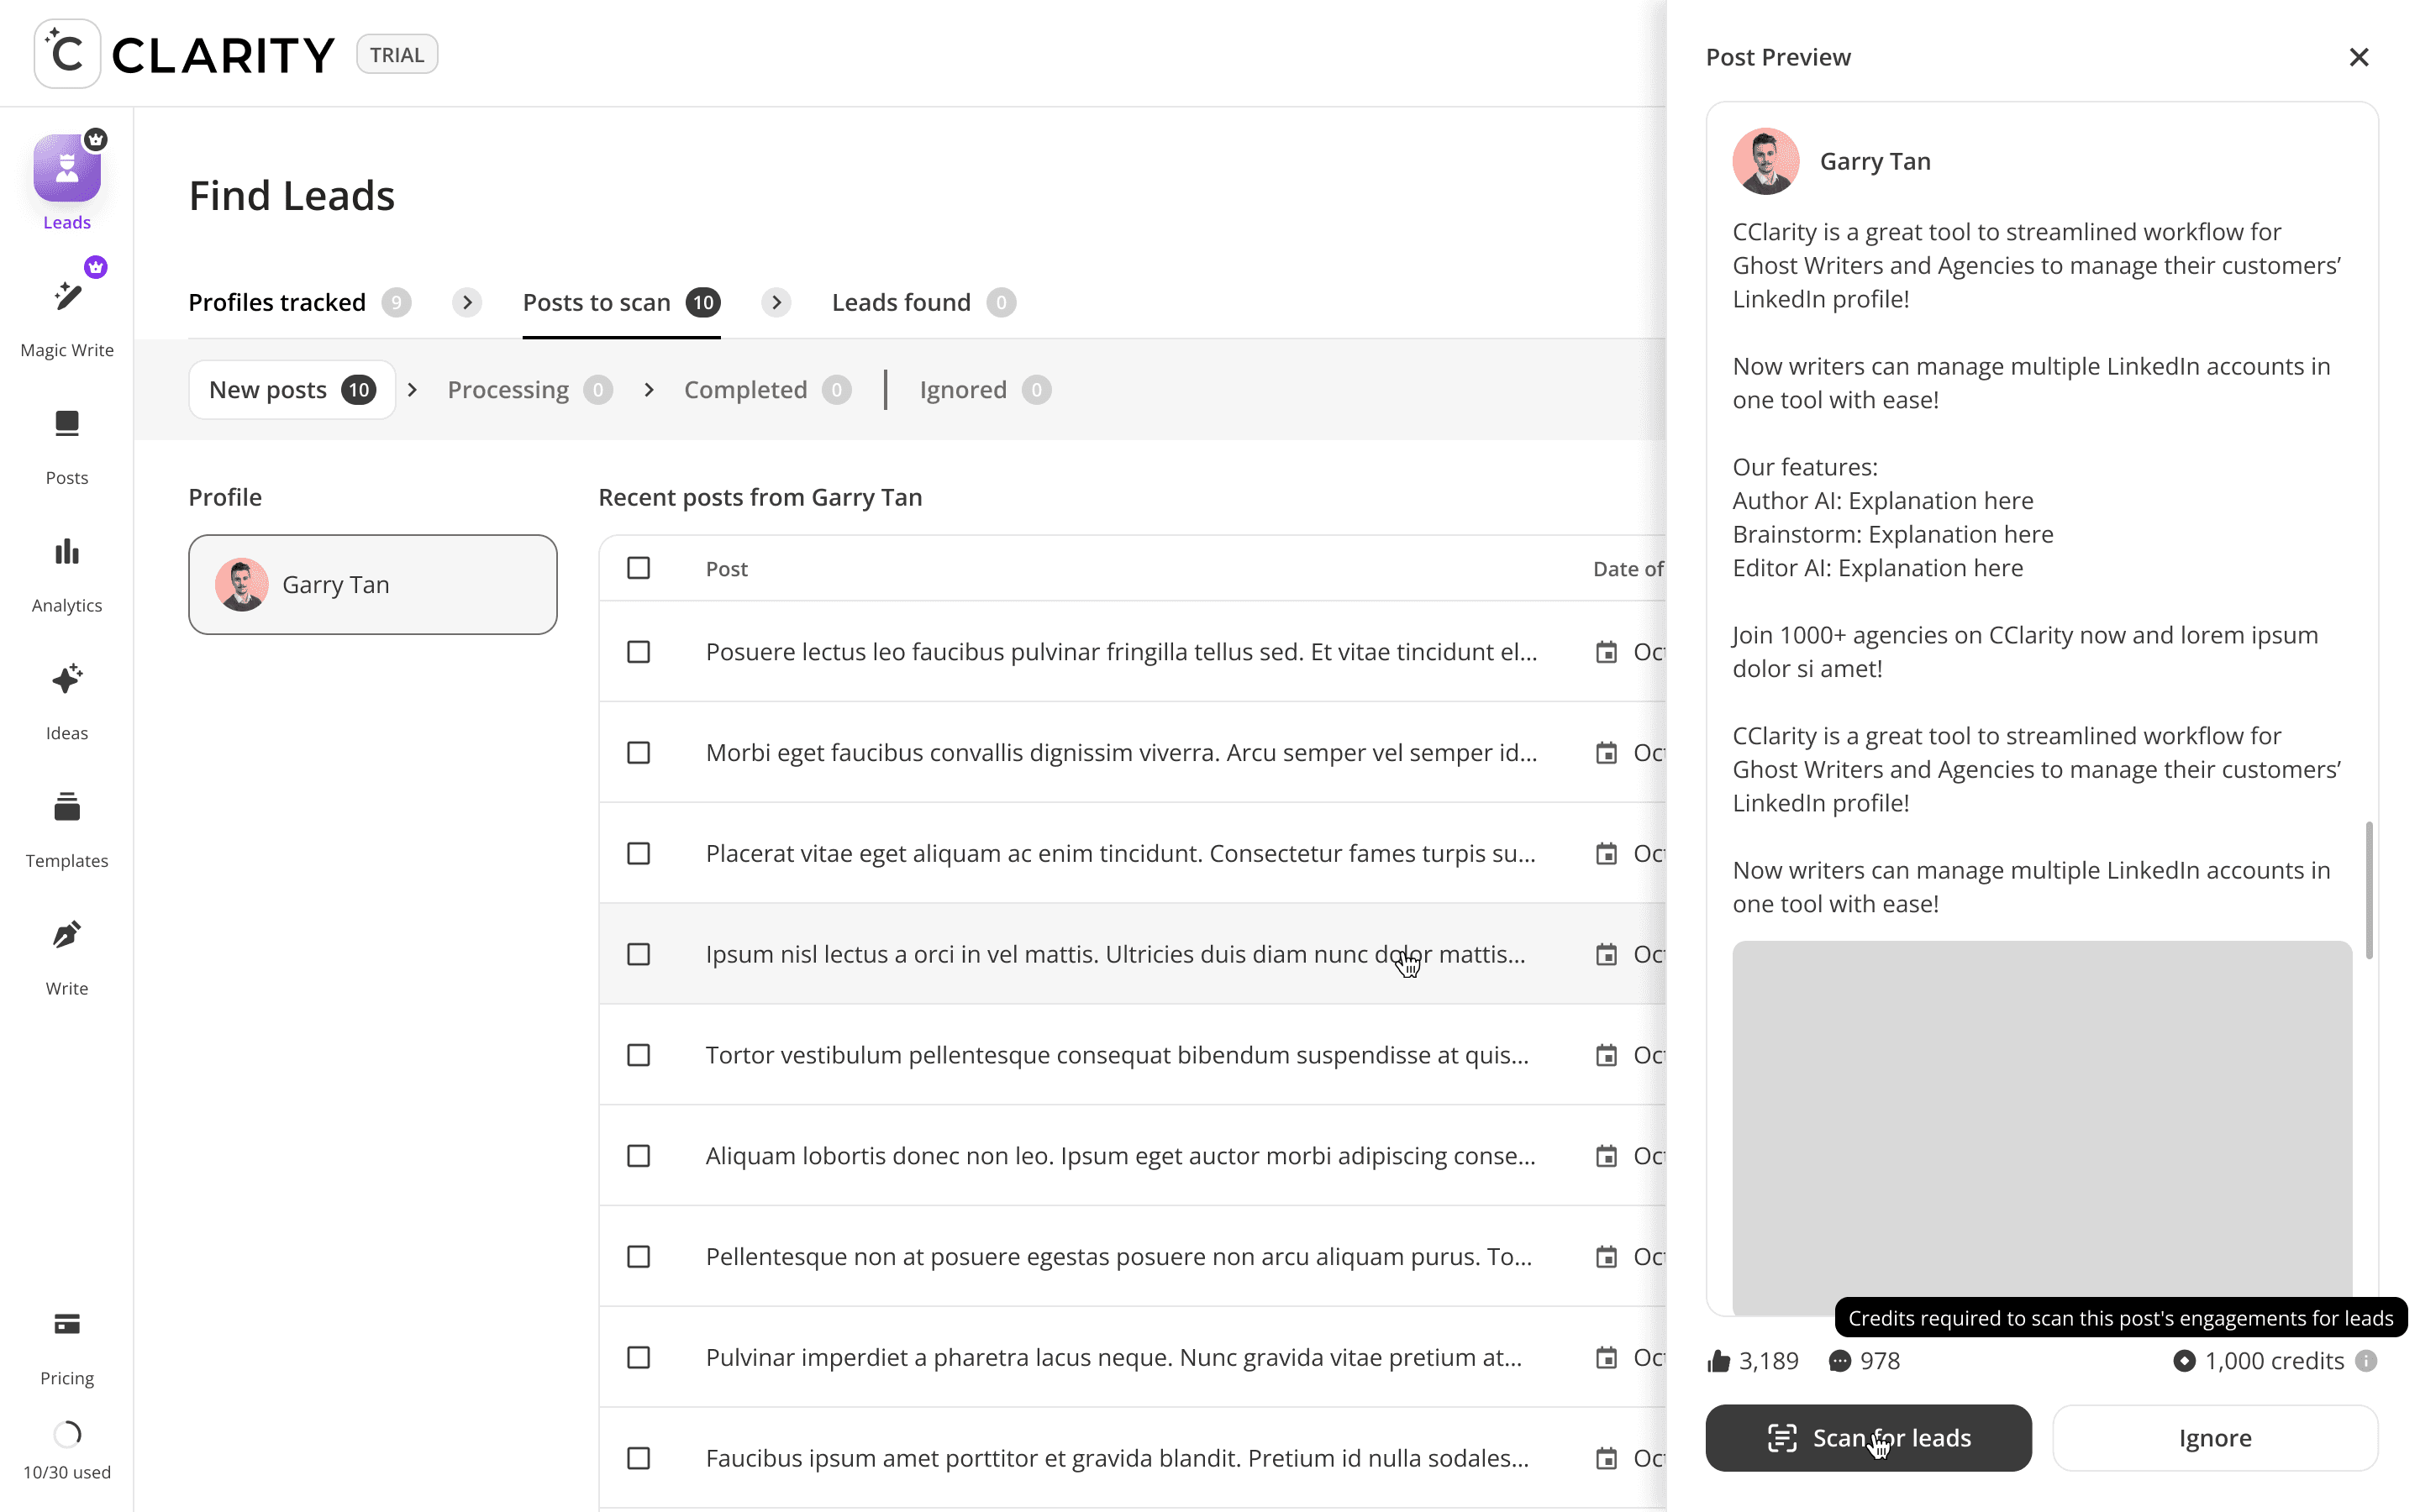Open the Templates sidebar icon
The width and height of the screenshot is (2420, 1512).
pyautogui.click(x=67, y=807)
